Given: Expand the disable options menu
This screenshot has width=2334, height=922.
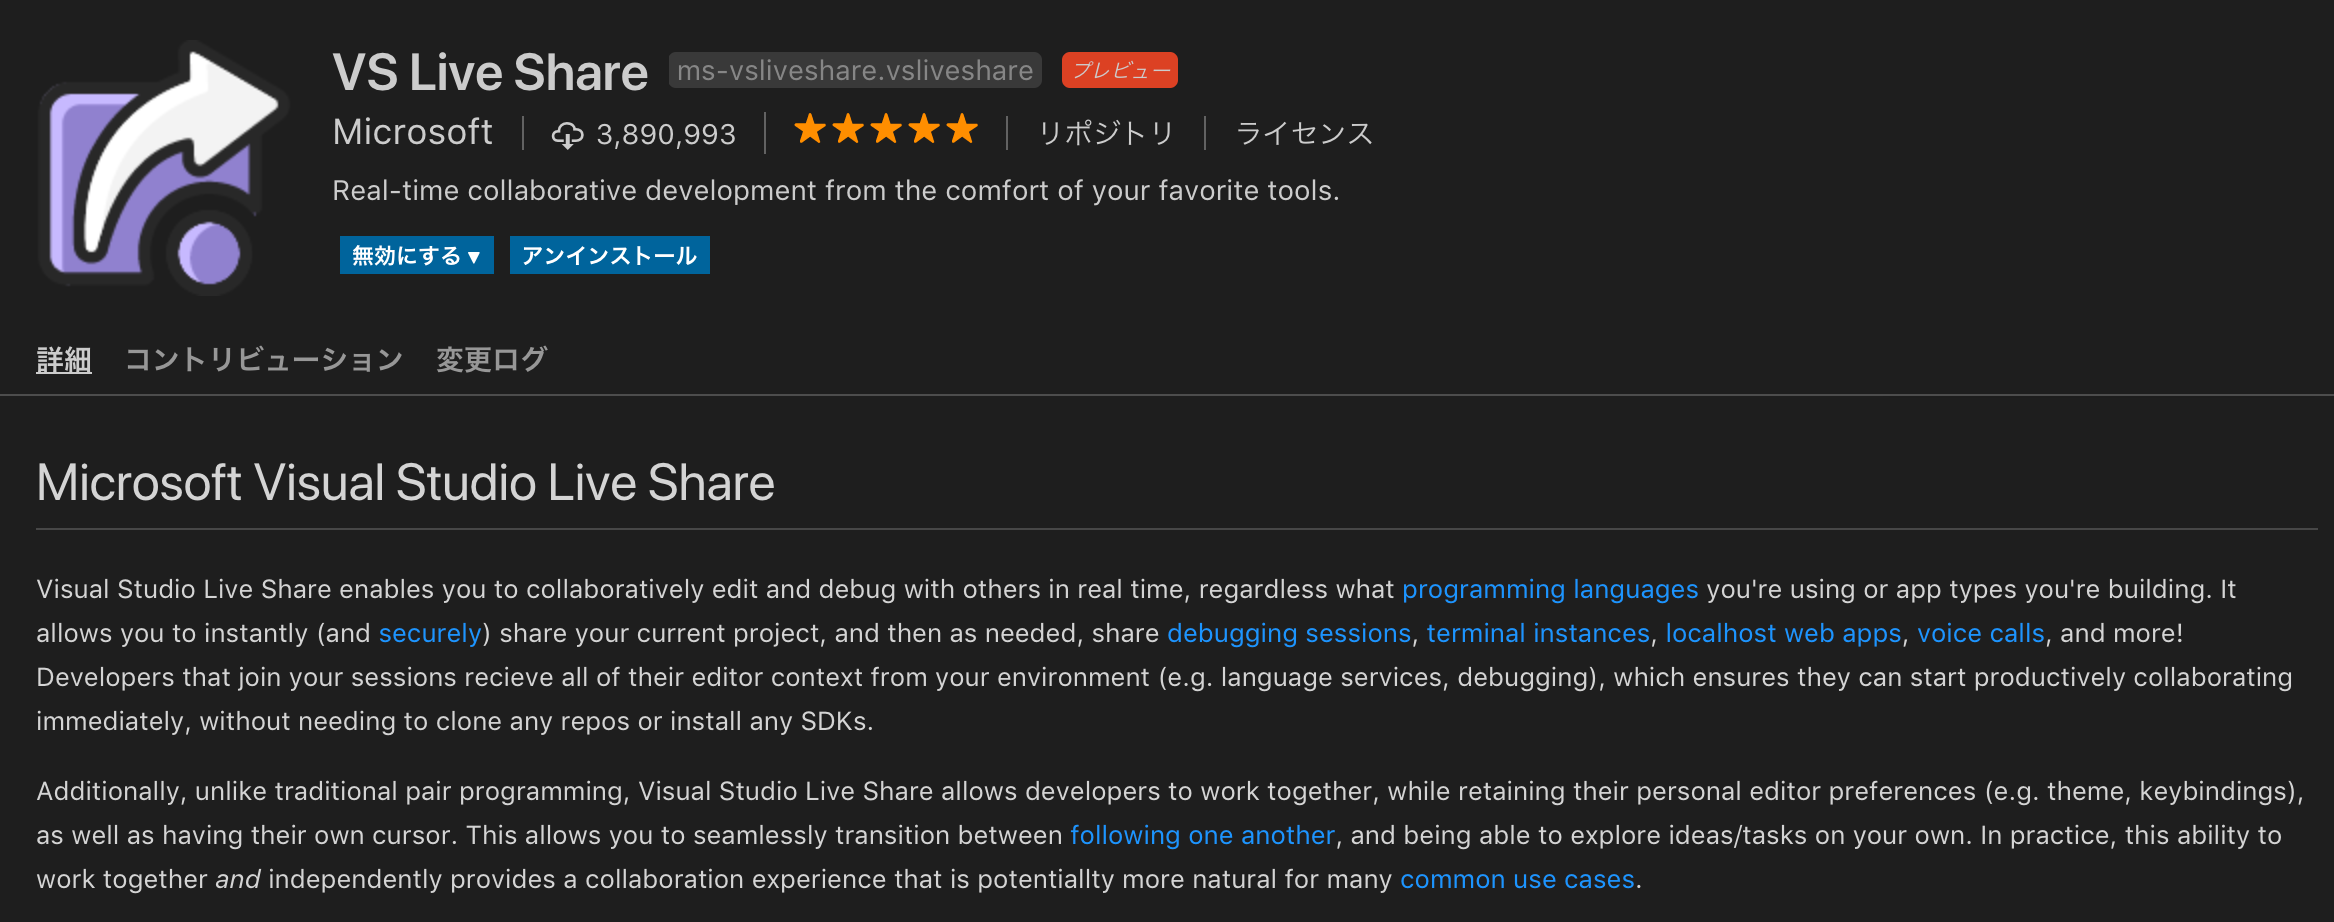Looking at the screenshot, I should click(x=473, y=255).
